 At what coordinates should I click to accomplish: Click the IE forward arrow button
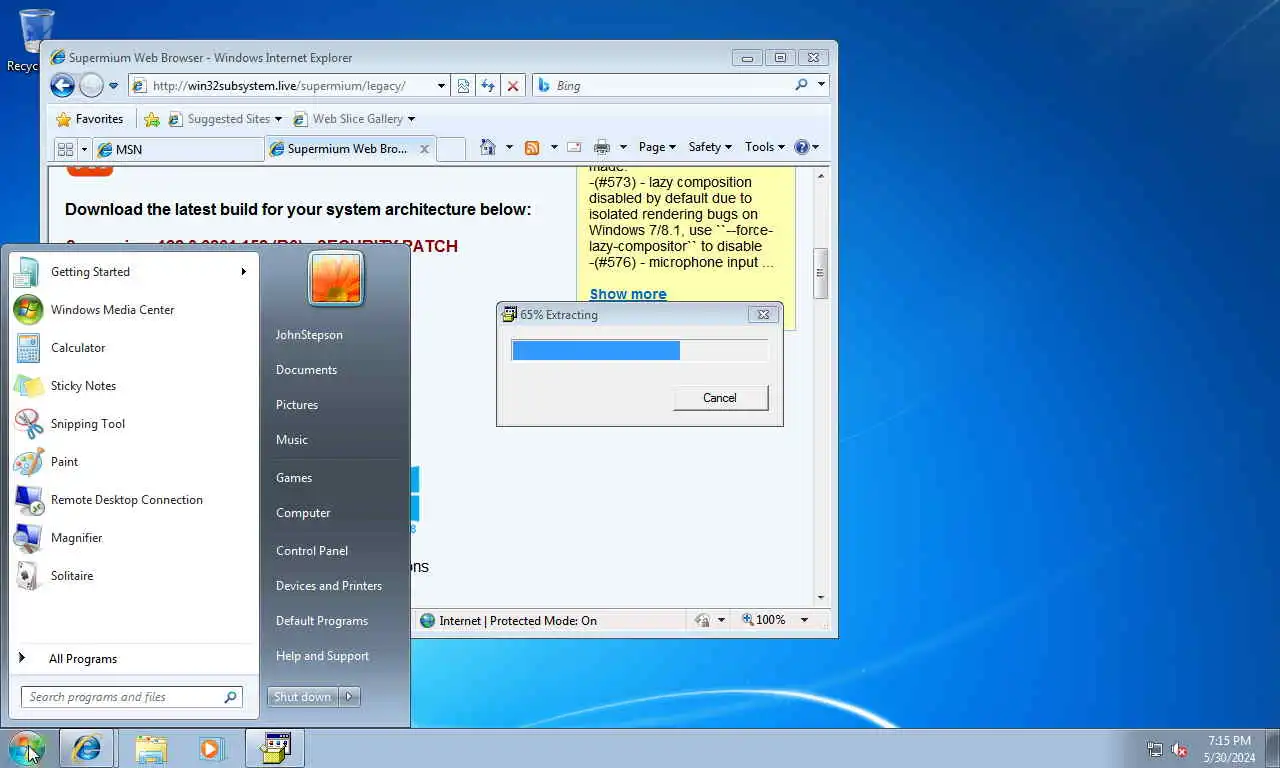click(x=91, y=86)
